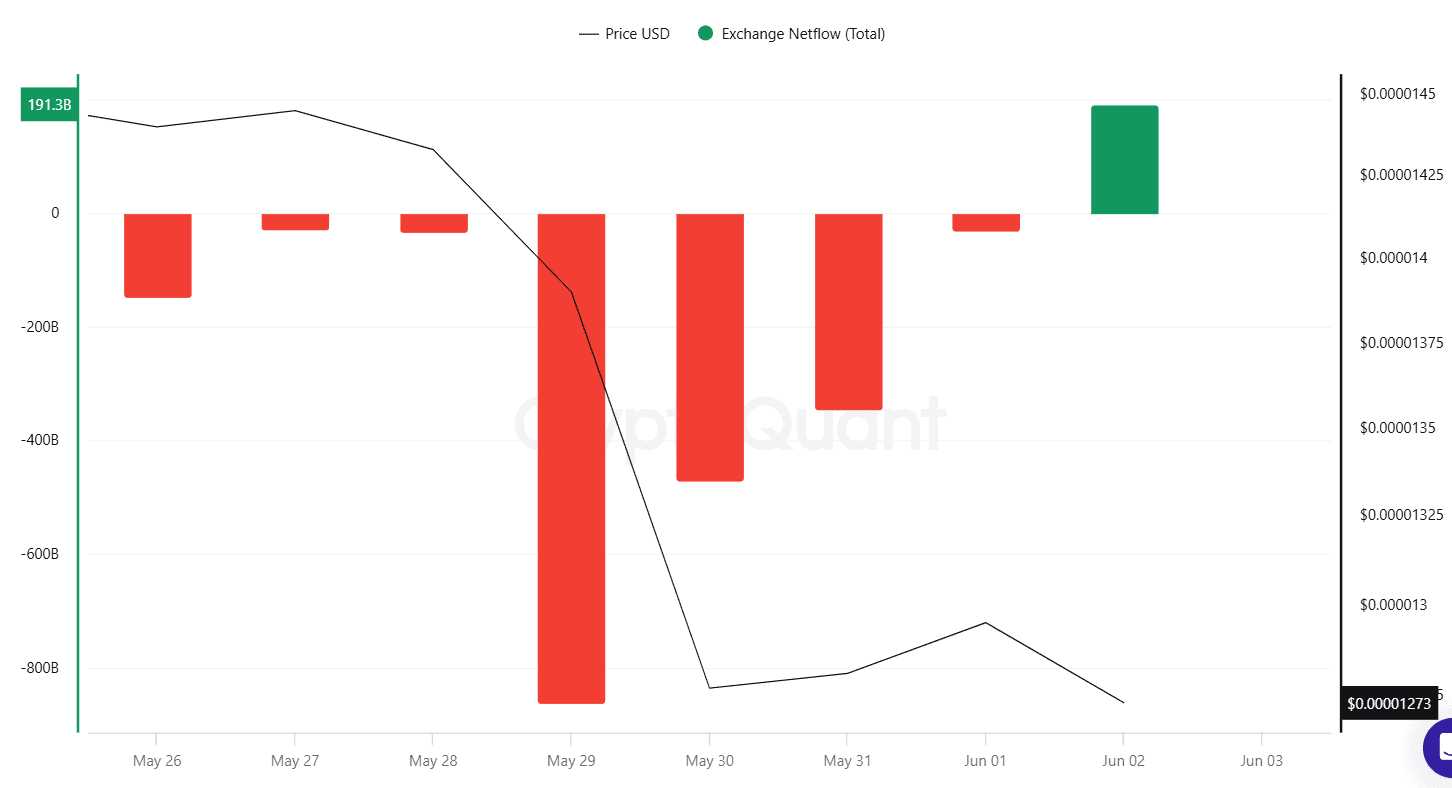This screenshot has height=788, width=1452.
Task: Select the small May 27 red bar
Action: coord(295,222)
